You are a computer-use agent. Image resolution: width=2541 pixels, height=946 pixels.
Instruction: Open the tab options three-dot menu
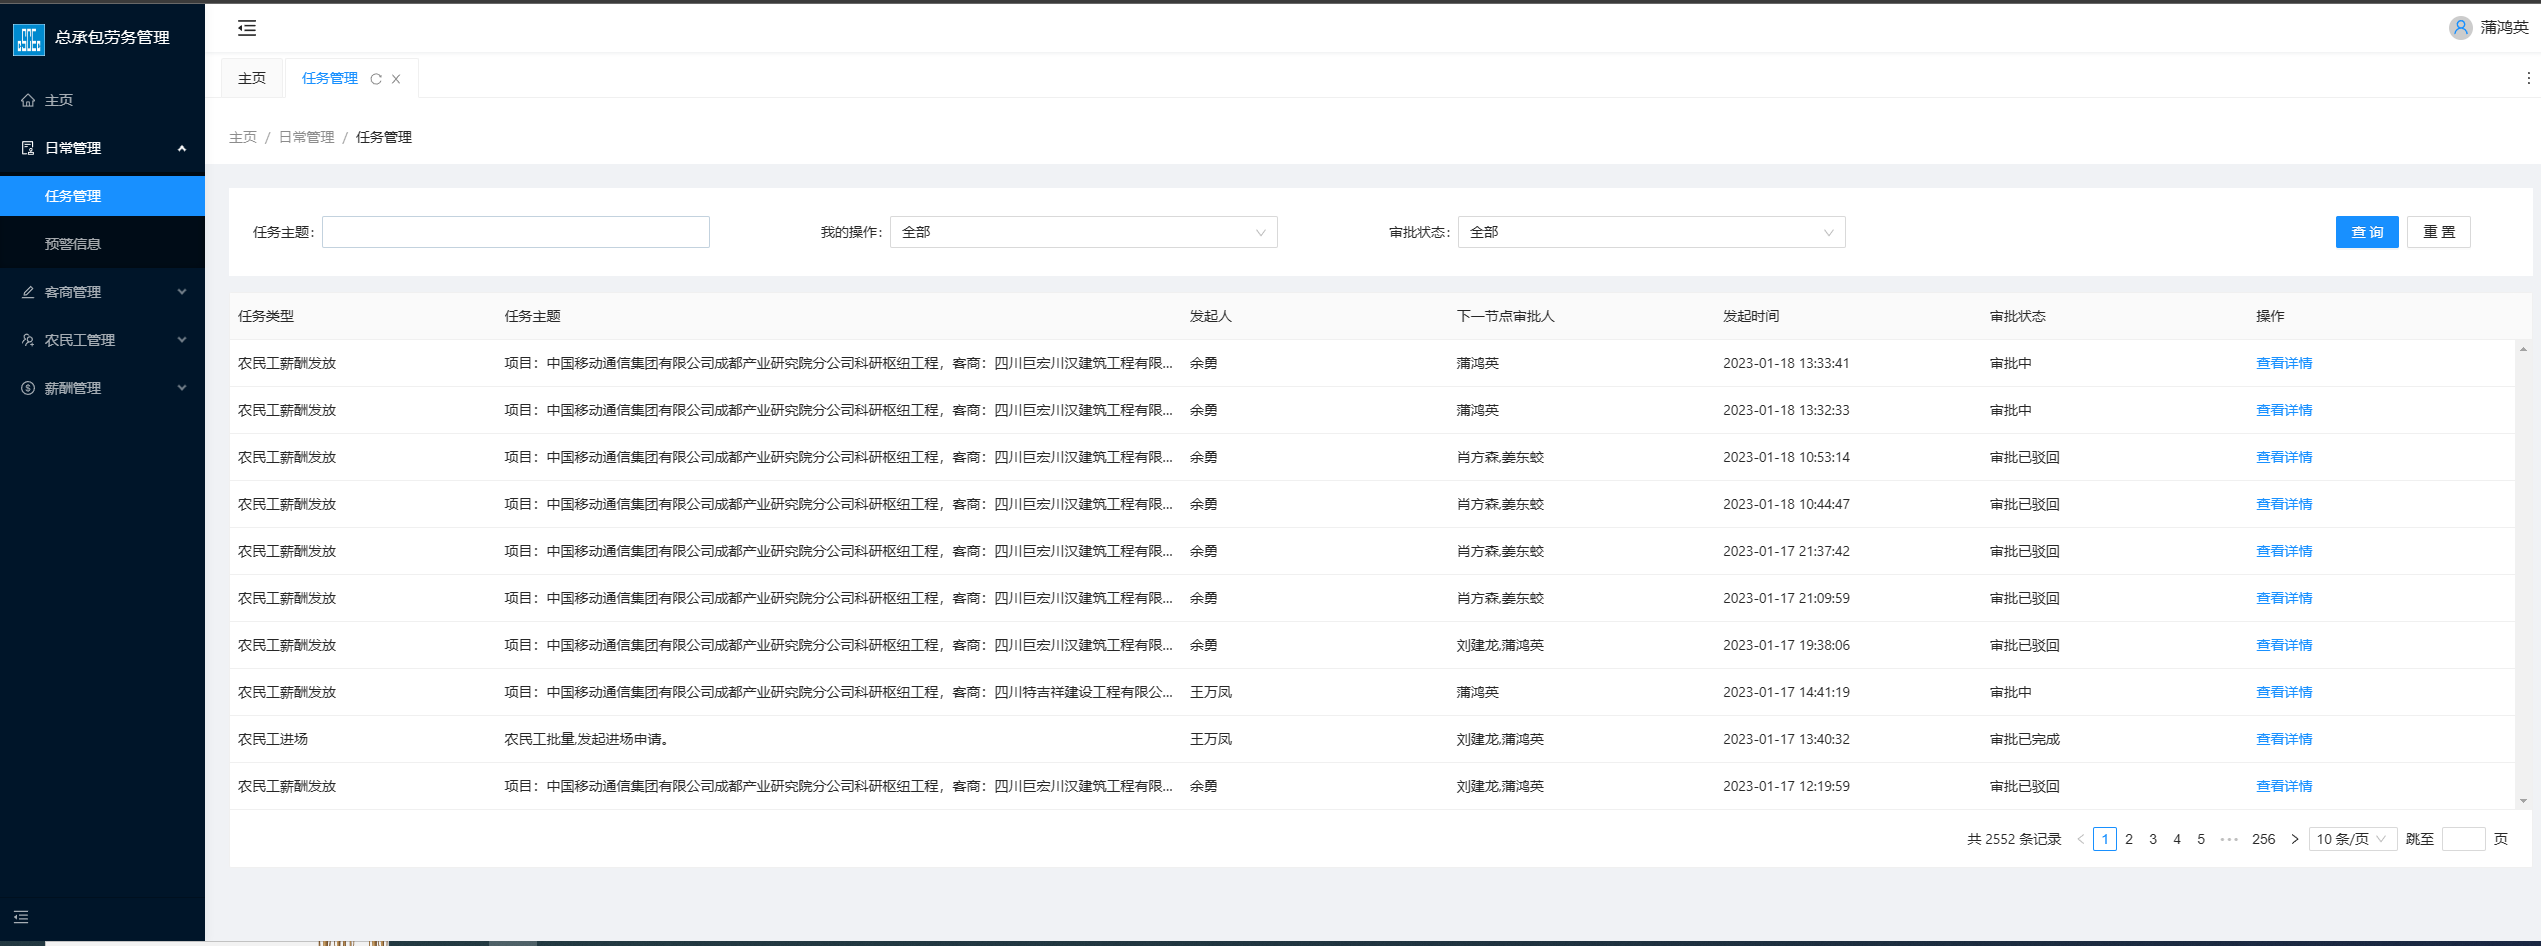[x=2528, y=78]
